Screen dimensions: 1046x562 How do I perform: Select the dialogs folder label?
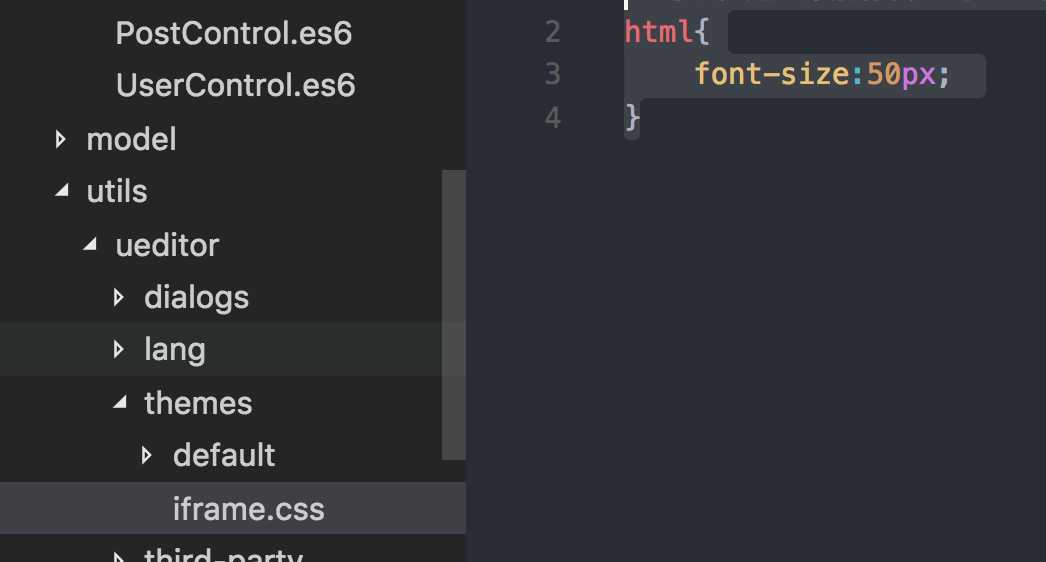tap(196, 298)
